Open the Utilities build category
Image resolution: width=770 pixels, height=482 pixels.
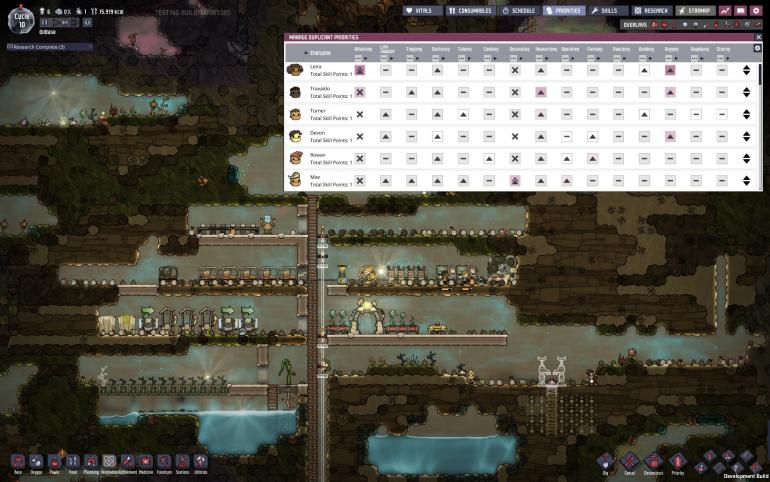pyautogui.click(x=200, y=462)
